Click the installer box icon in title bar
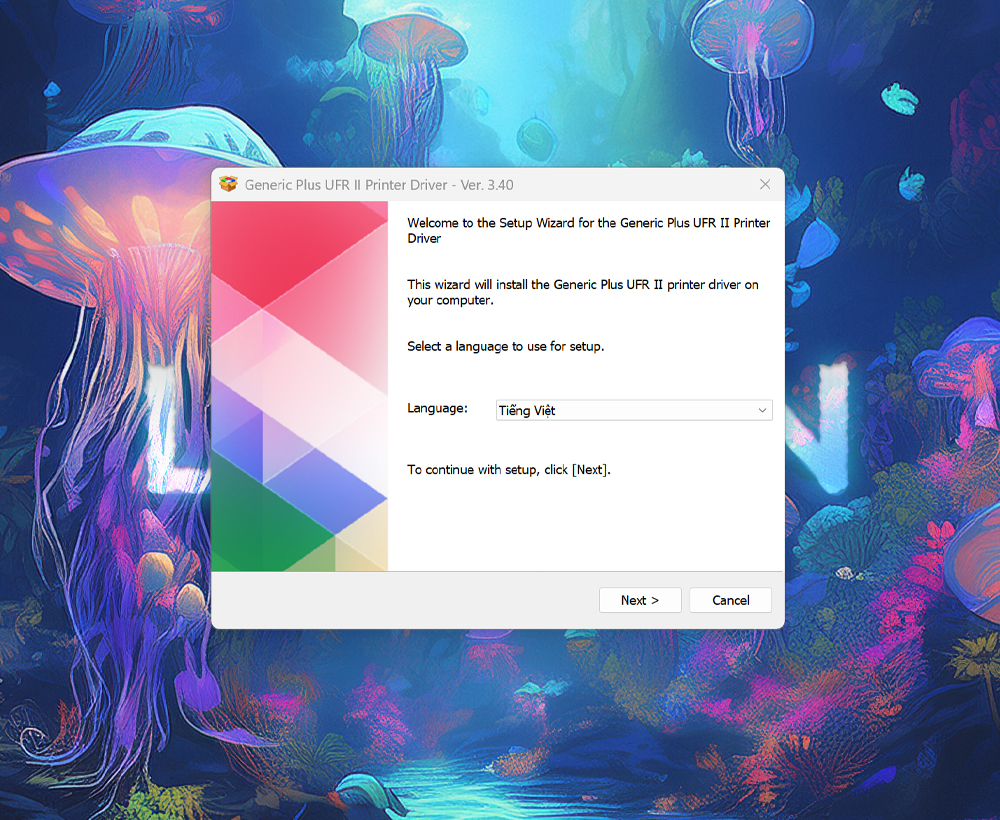This screenshot has width=1000, height=820. tap(228, 185)
